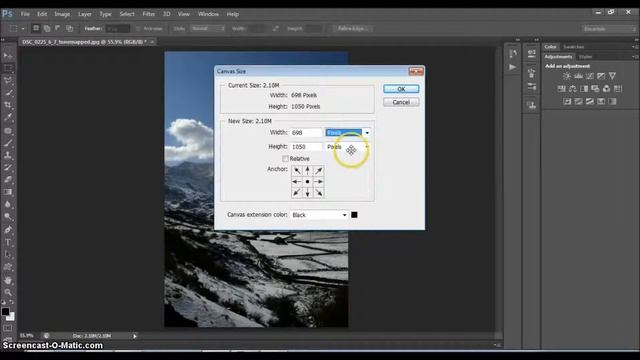
Task: Select the Hand tool
Action: 8,280
